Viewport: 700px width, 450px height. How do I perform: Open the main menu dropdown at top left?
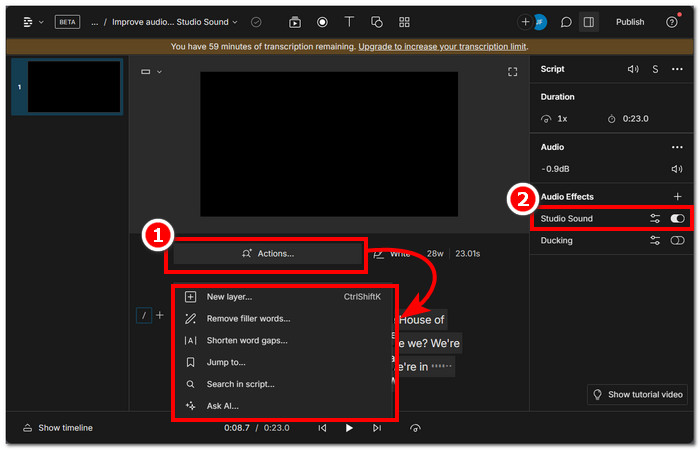point(33,21)
